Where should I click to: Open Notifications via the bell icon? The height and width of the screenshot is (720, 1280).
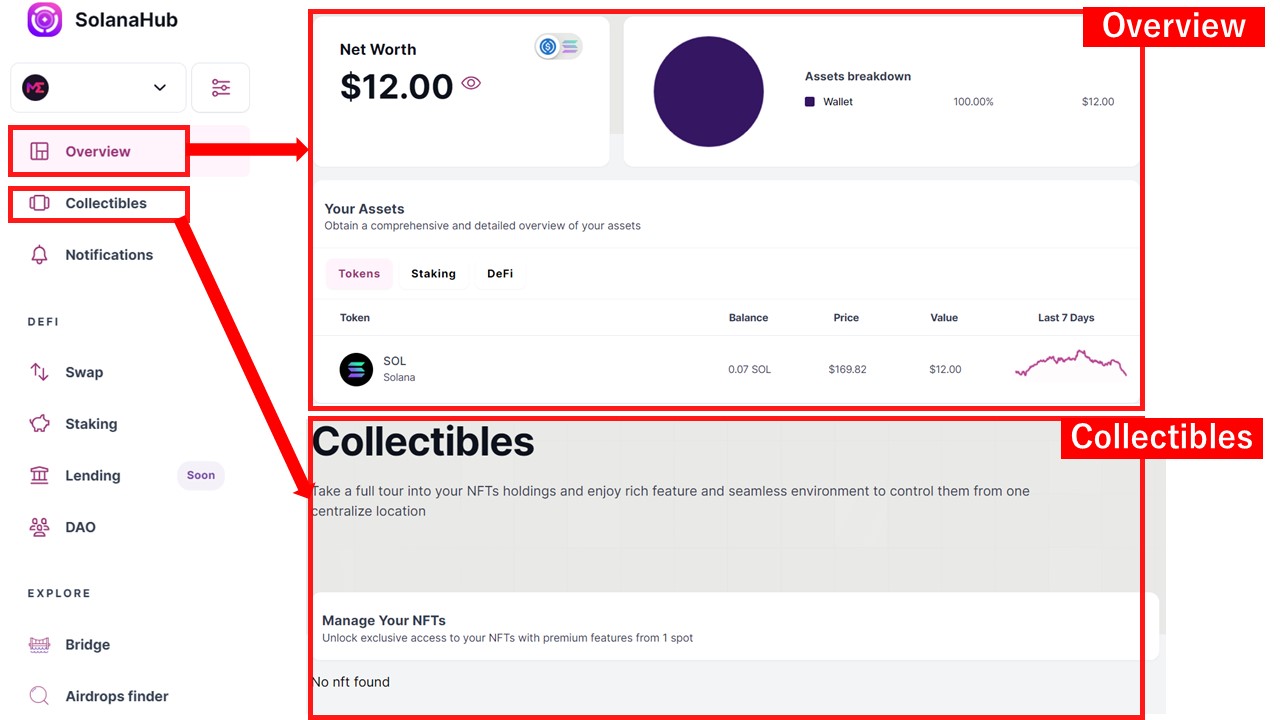click(x=40, y=254)
